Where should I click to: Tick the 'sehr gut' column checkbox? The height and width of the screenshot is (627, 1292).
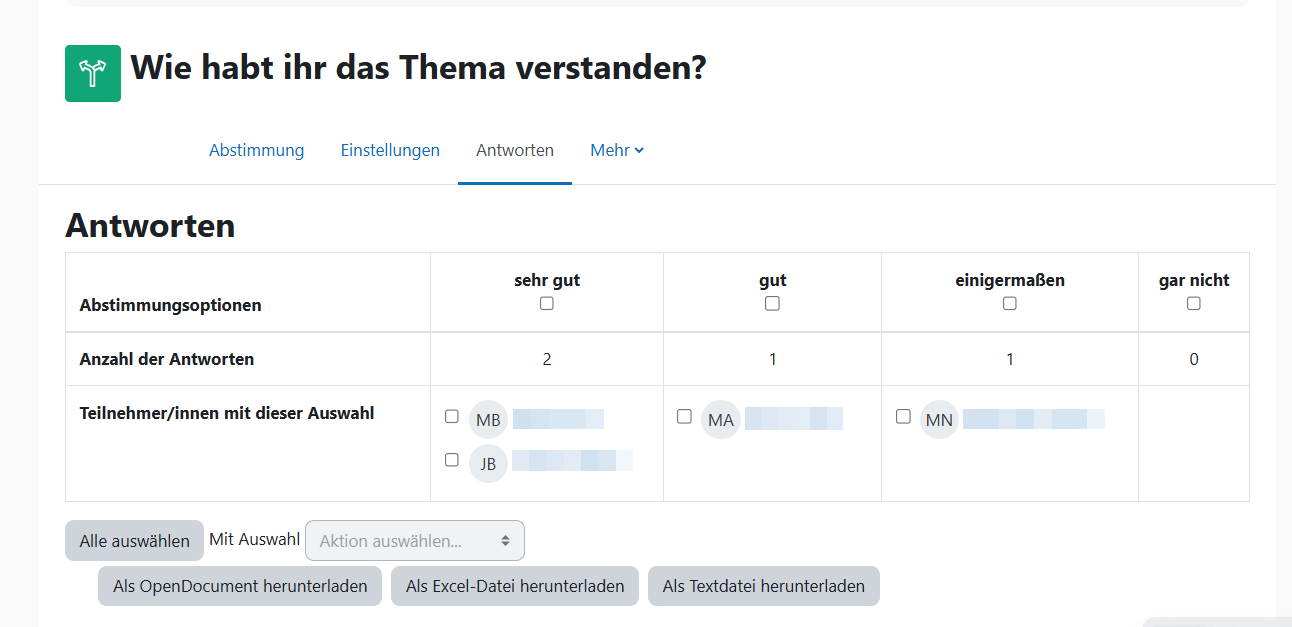coord(547,303)
